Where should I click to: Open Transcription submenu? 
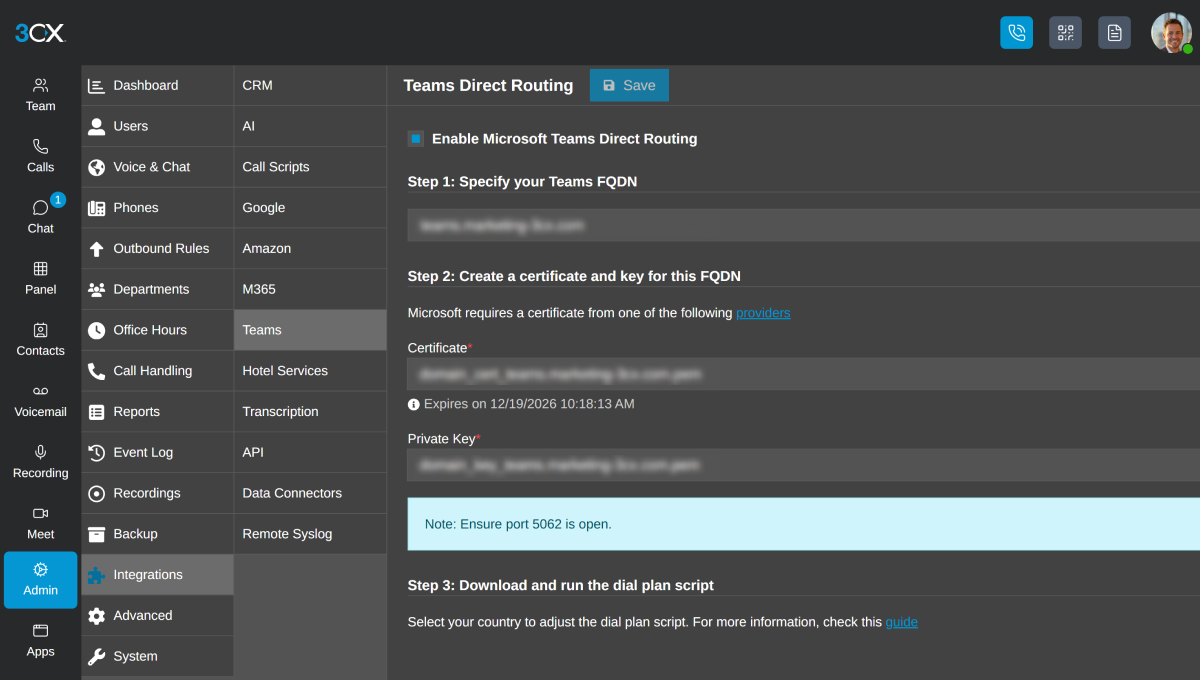310,412
